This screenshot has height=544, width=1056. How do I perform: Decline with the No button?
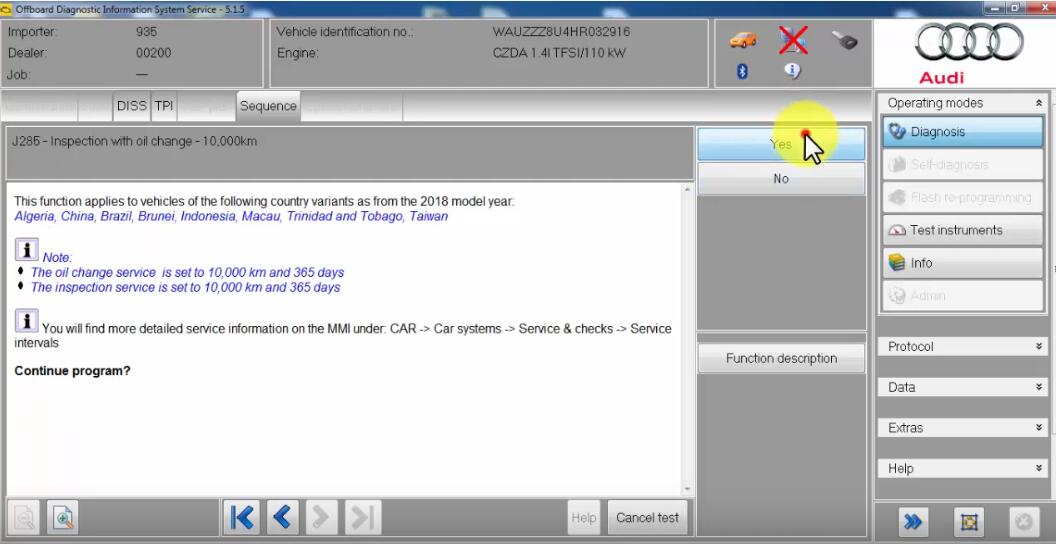coord(781,178)
